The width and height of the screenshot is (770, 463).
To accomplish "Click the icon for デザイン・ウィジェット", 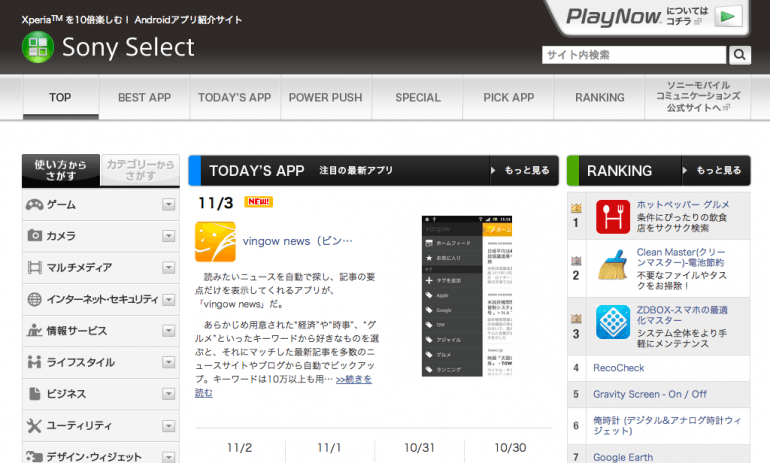I will [34, 457].
